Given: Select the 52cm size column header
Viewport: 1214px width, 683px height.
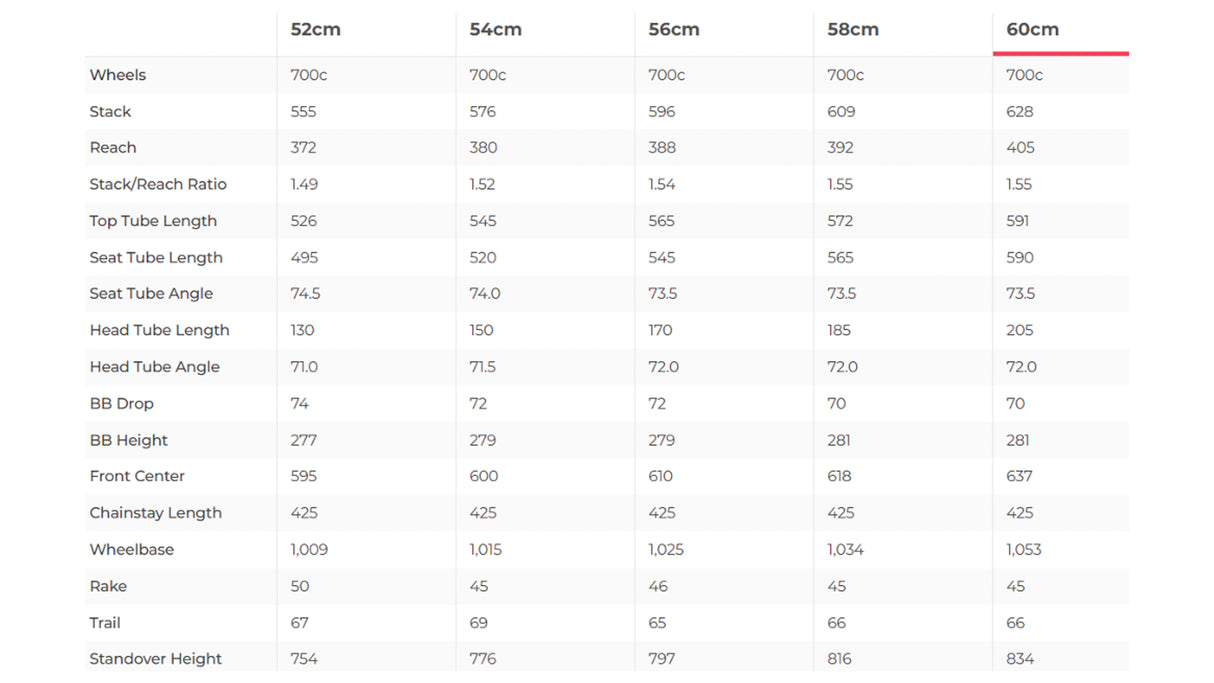Looking at the screenshot, I should pos(315,30).
